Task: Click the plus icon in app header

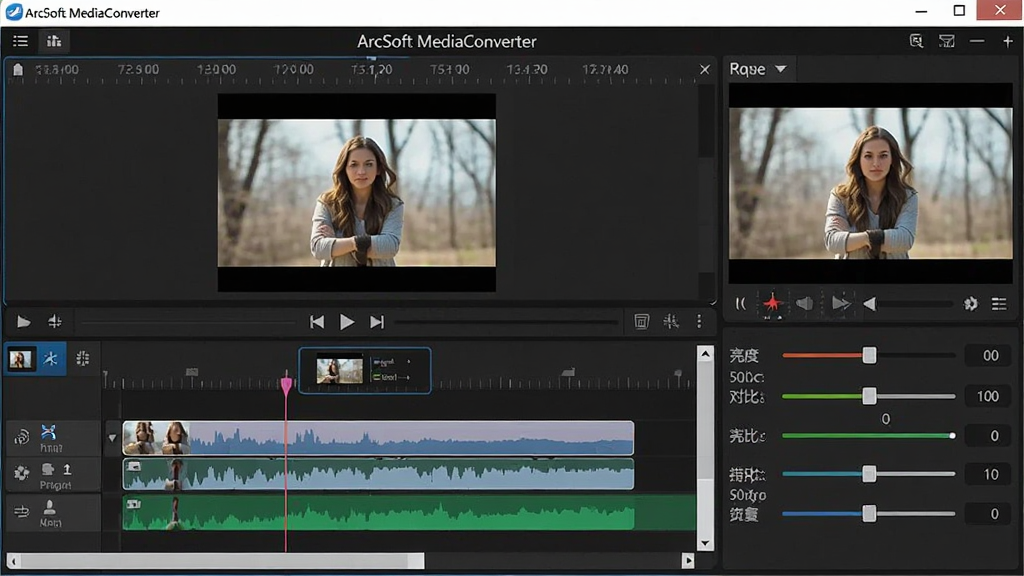Action: [1008, 41]
